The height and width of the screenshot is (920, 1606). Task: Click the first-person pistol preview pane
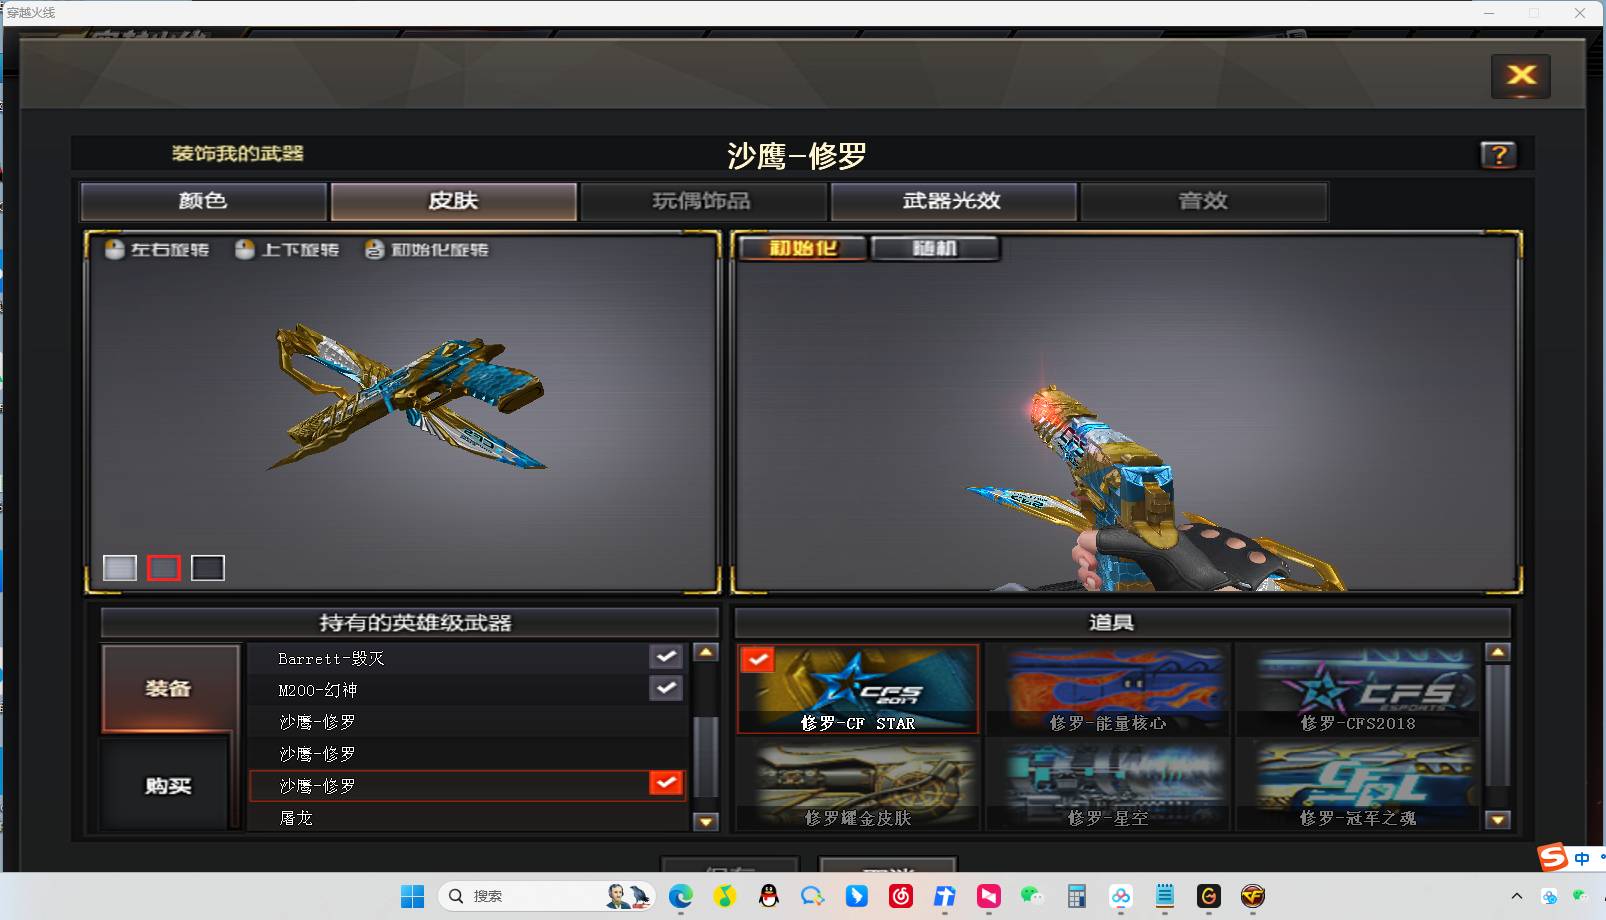coord(1126,412)
